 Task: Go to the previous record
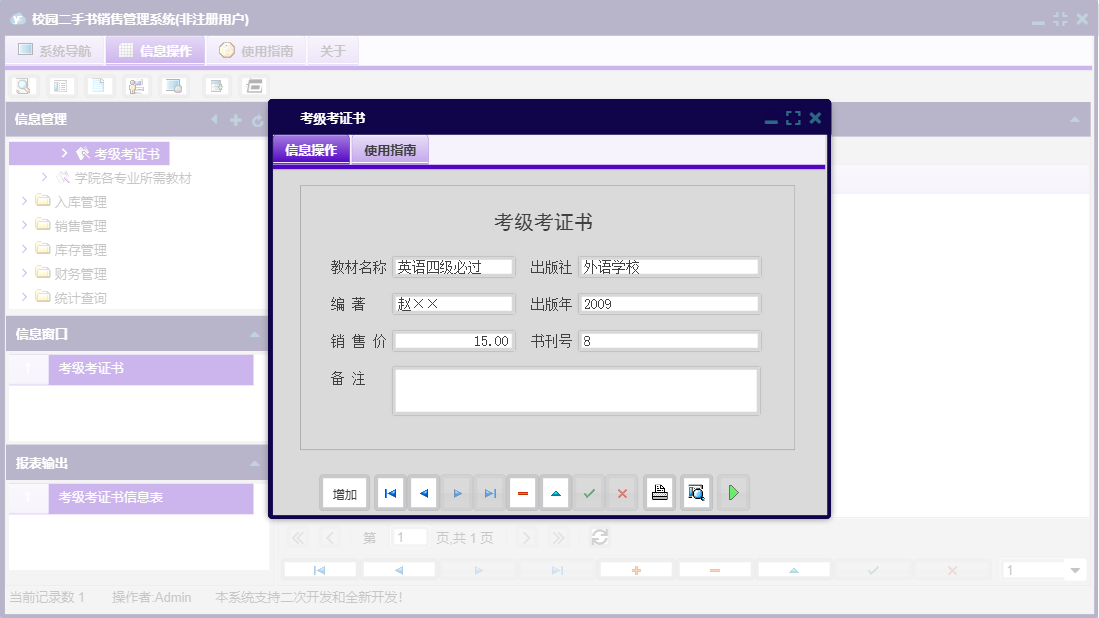click(x=423, y=492)
